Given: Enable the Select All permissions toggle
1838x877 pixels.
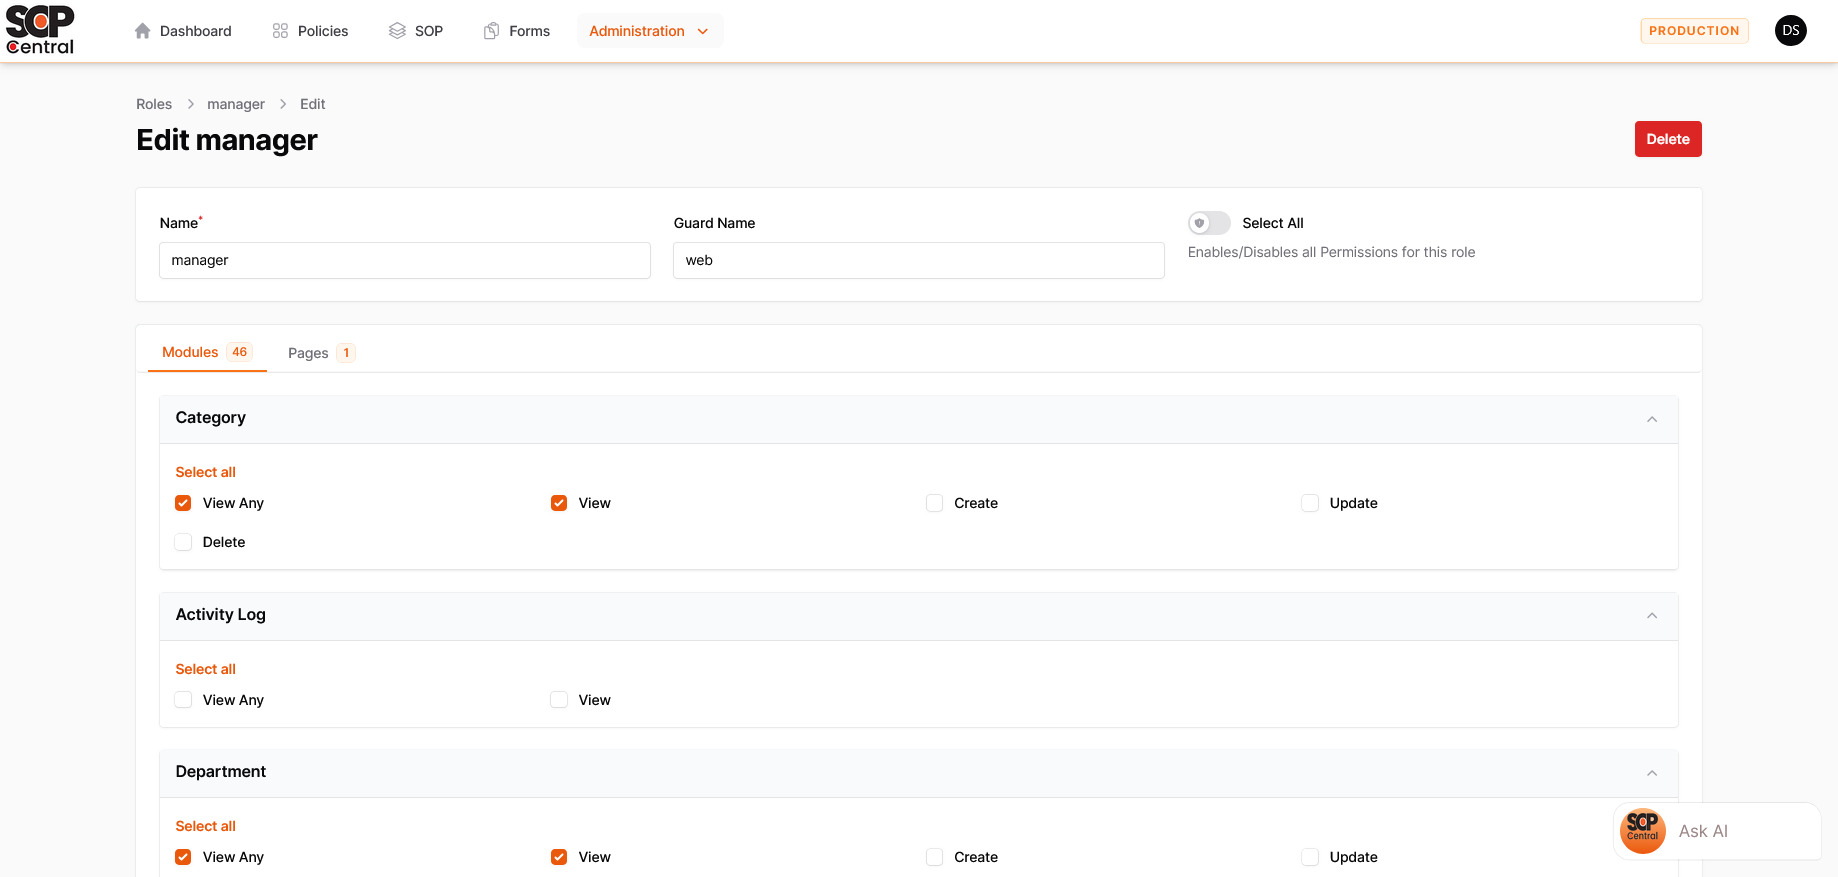Looking at the screenshot, I should (x=1209, y=223).
